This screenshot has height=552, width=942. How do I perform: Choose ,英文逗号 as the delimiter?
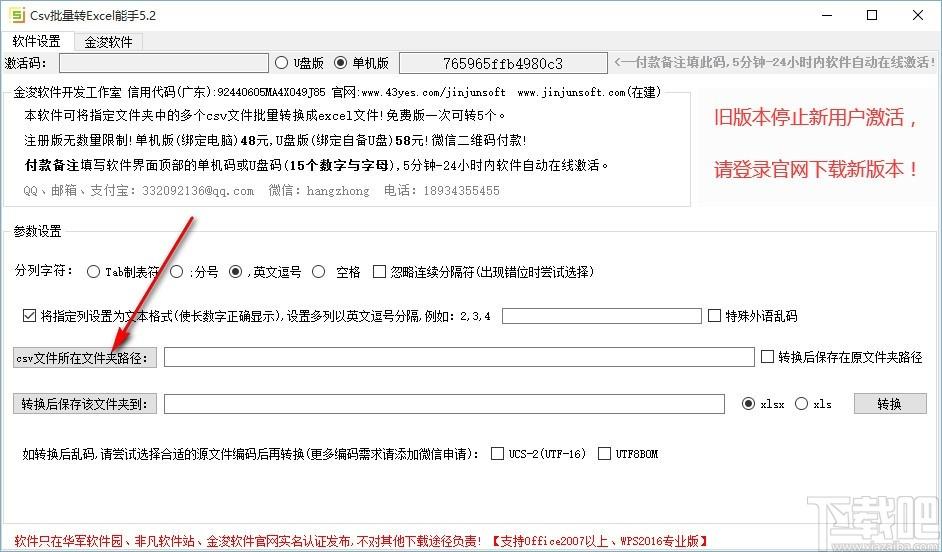tap(236, 272)
